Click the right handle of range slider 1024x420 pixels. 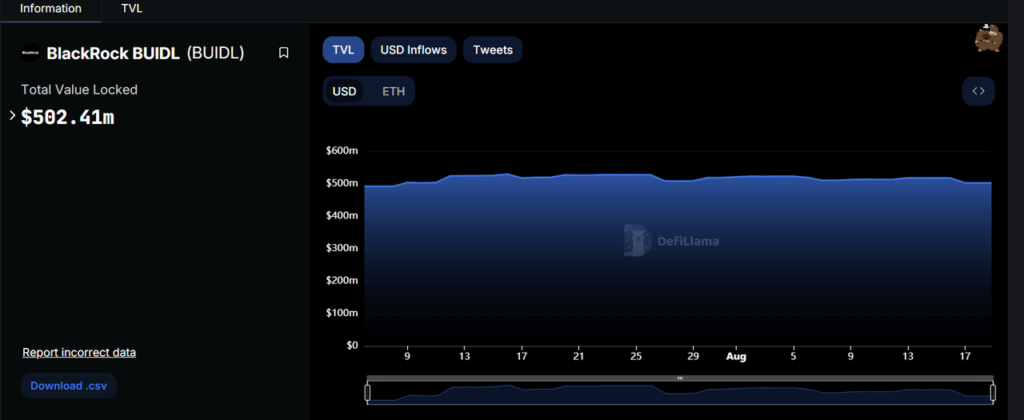click(993, 393)
